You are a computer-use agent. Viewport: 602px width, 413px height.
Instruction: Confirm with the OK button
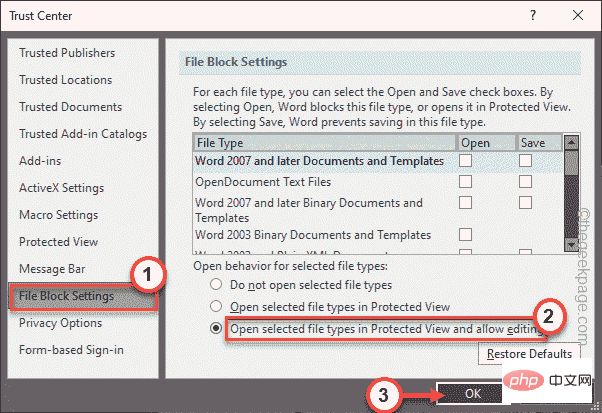[x=473, y=394]
